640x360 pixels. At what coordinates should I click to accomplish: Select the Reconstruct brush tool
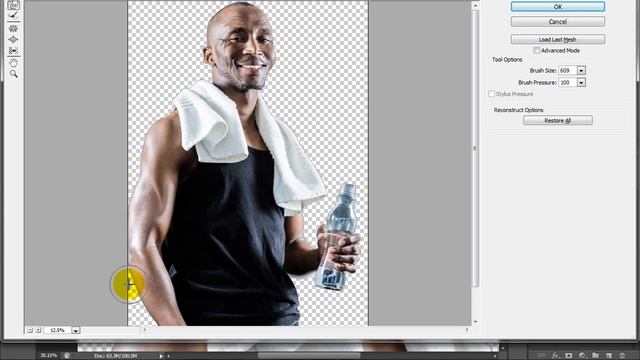[x=13, y=16]
